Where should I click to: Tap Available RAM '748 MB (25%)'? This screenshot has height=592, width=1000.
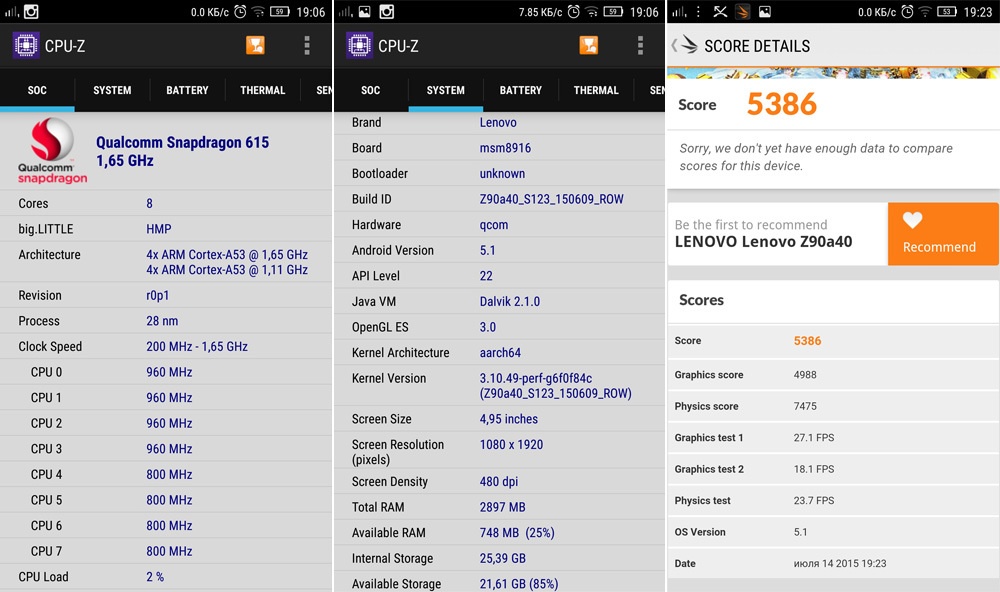coord(517,533)
